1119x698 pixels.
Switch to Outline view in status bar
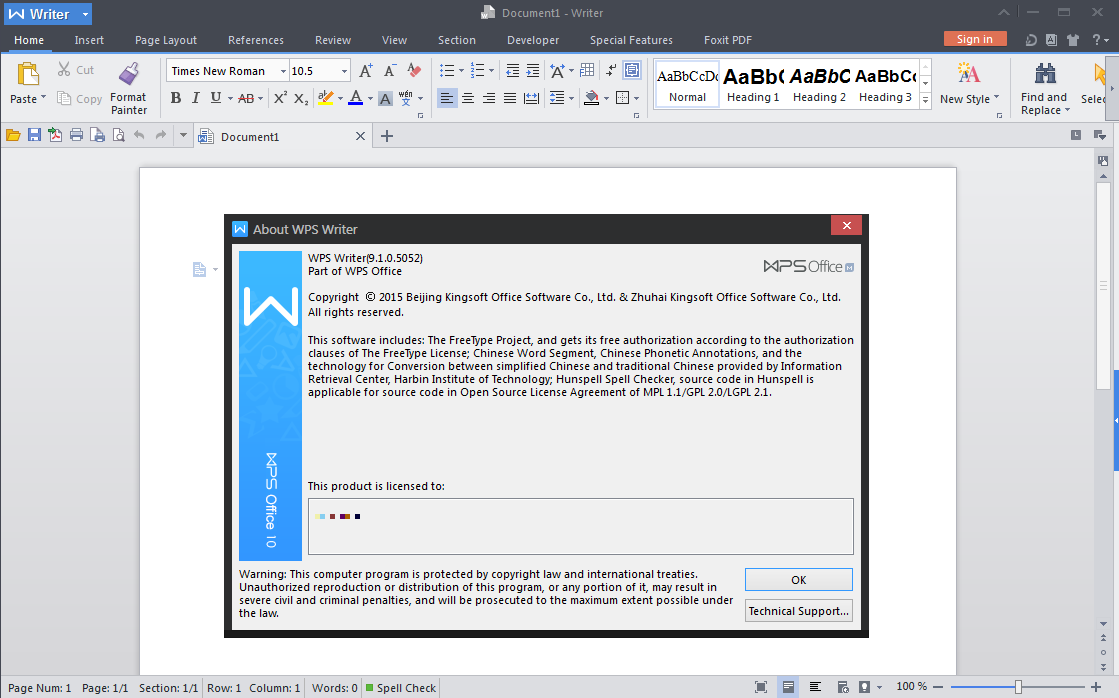pos(815,687)
